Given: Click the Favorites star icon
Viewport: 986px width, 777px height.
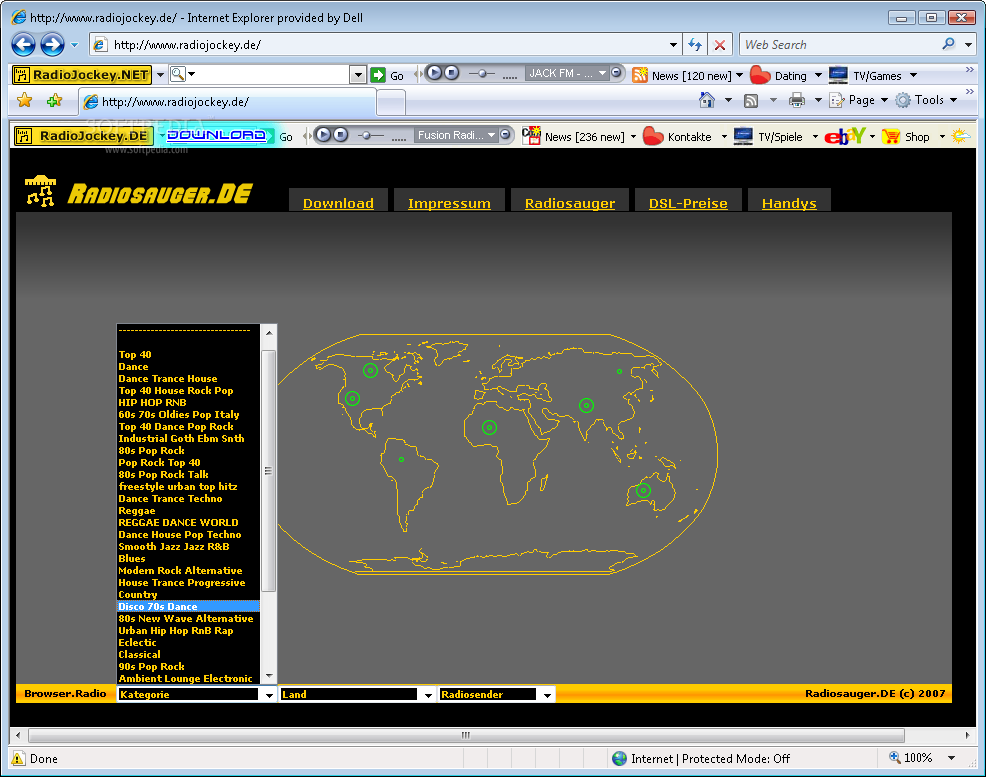Looking at the screenshot, I should [25, 100].
